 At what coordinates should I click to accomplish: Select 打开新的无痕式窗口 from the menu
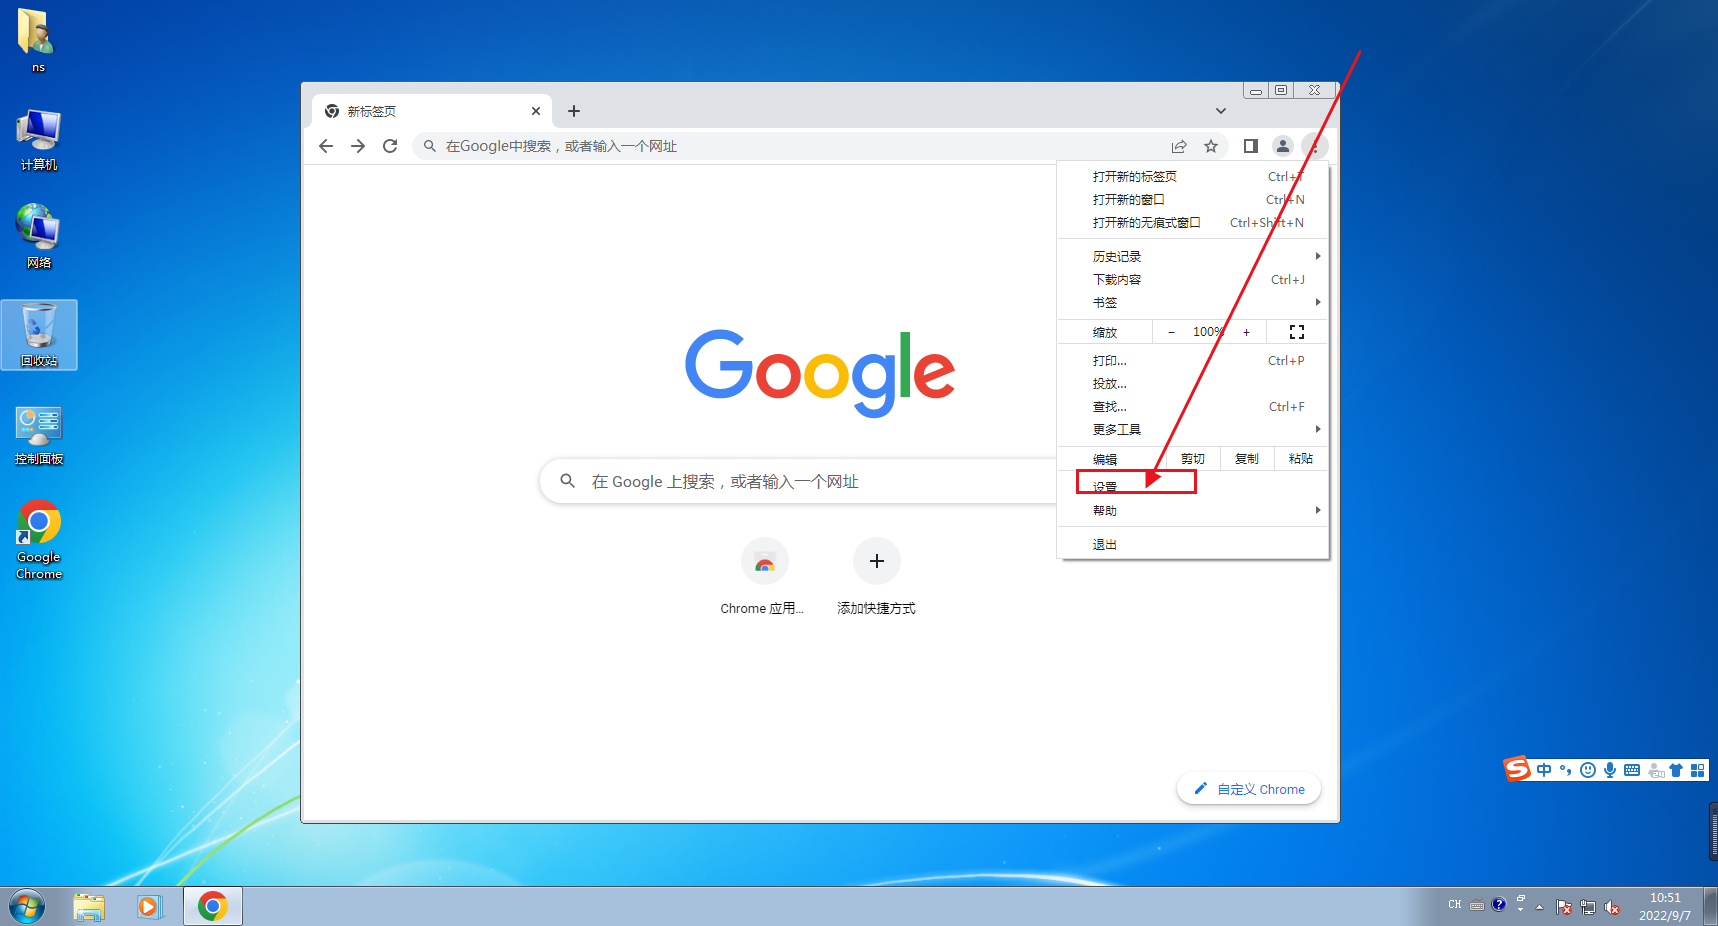click(x=1193, y=223)
